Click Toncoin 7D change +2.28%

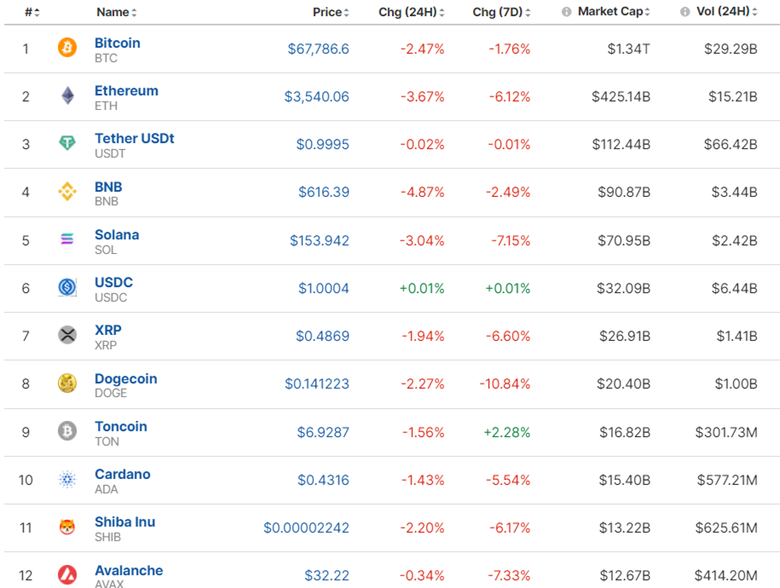tap(507, 432)
